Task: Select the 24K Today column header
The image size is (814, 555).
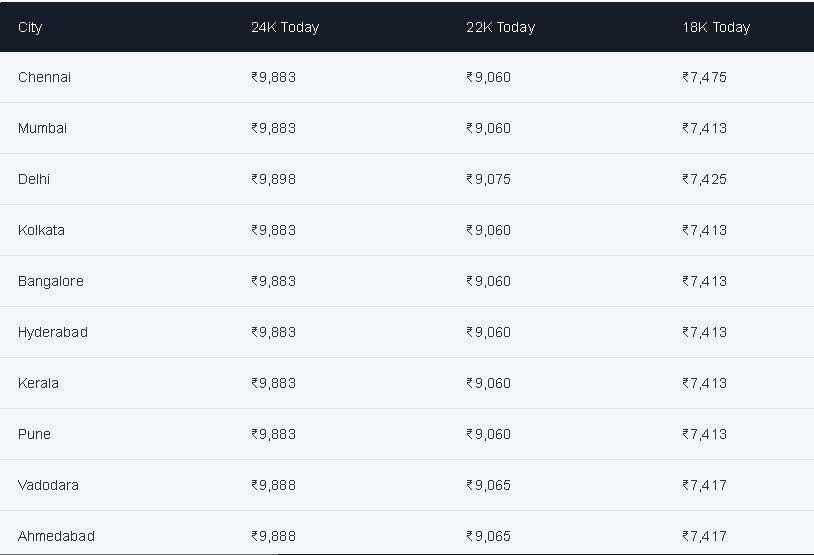Action: (285, 28)
